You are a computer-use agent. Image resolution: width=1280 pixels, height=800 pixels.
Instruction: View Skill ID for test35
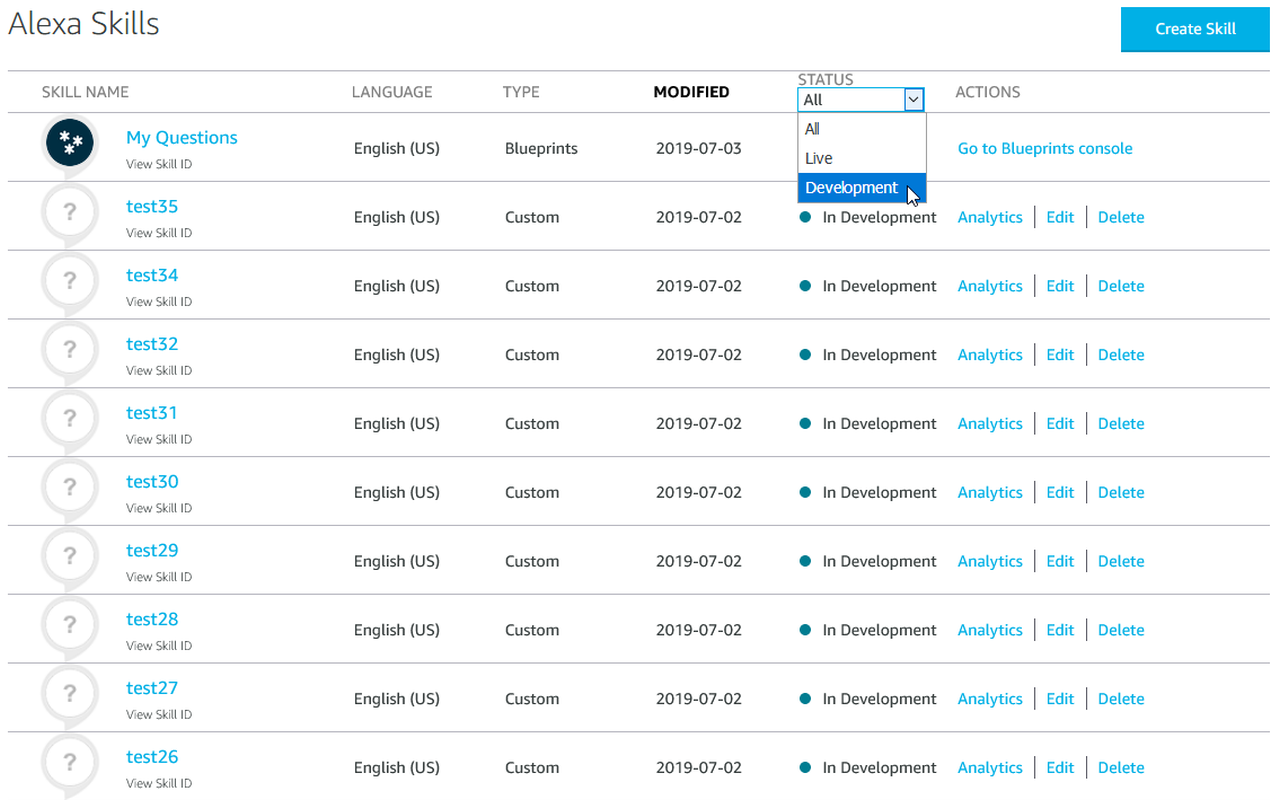coord(159,233)
